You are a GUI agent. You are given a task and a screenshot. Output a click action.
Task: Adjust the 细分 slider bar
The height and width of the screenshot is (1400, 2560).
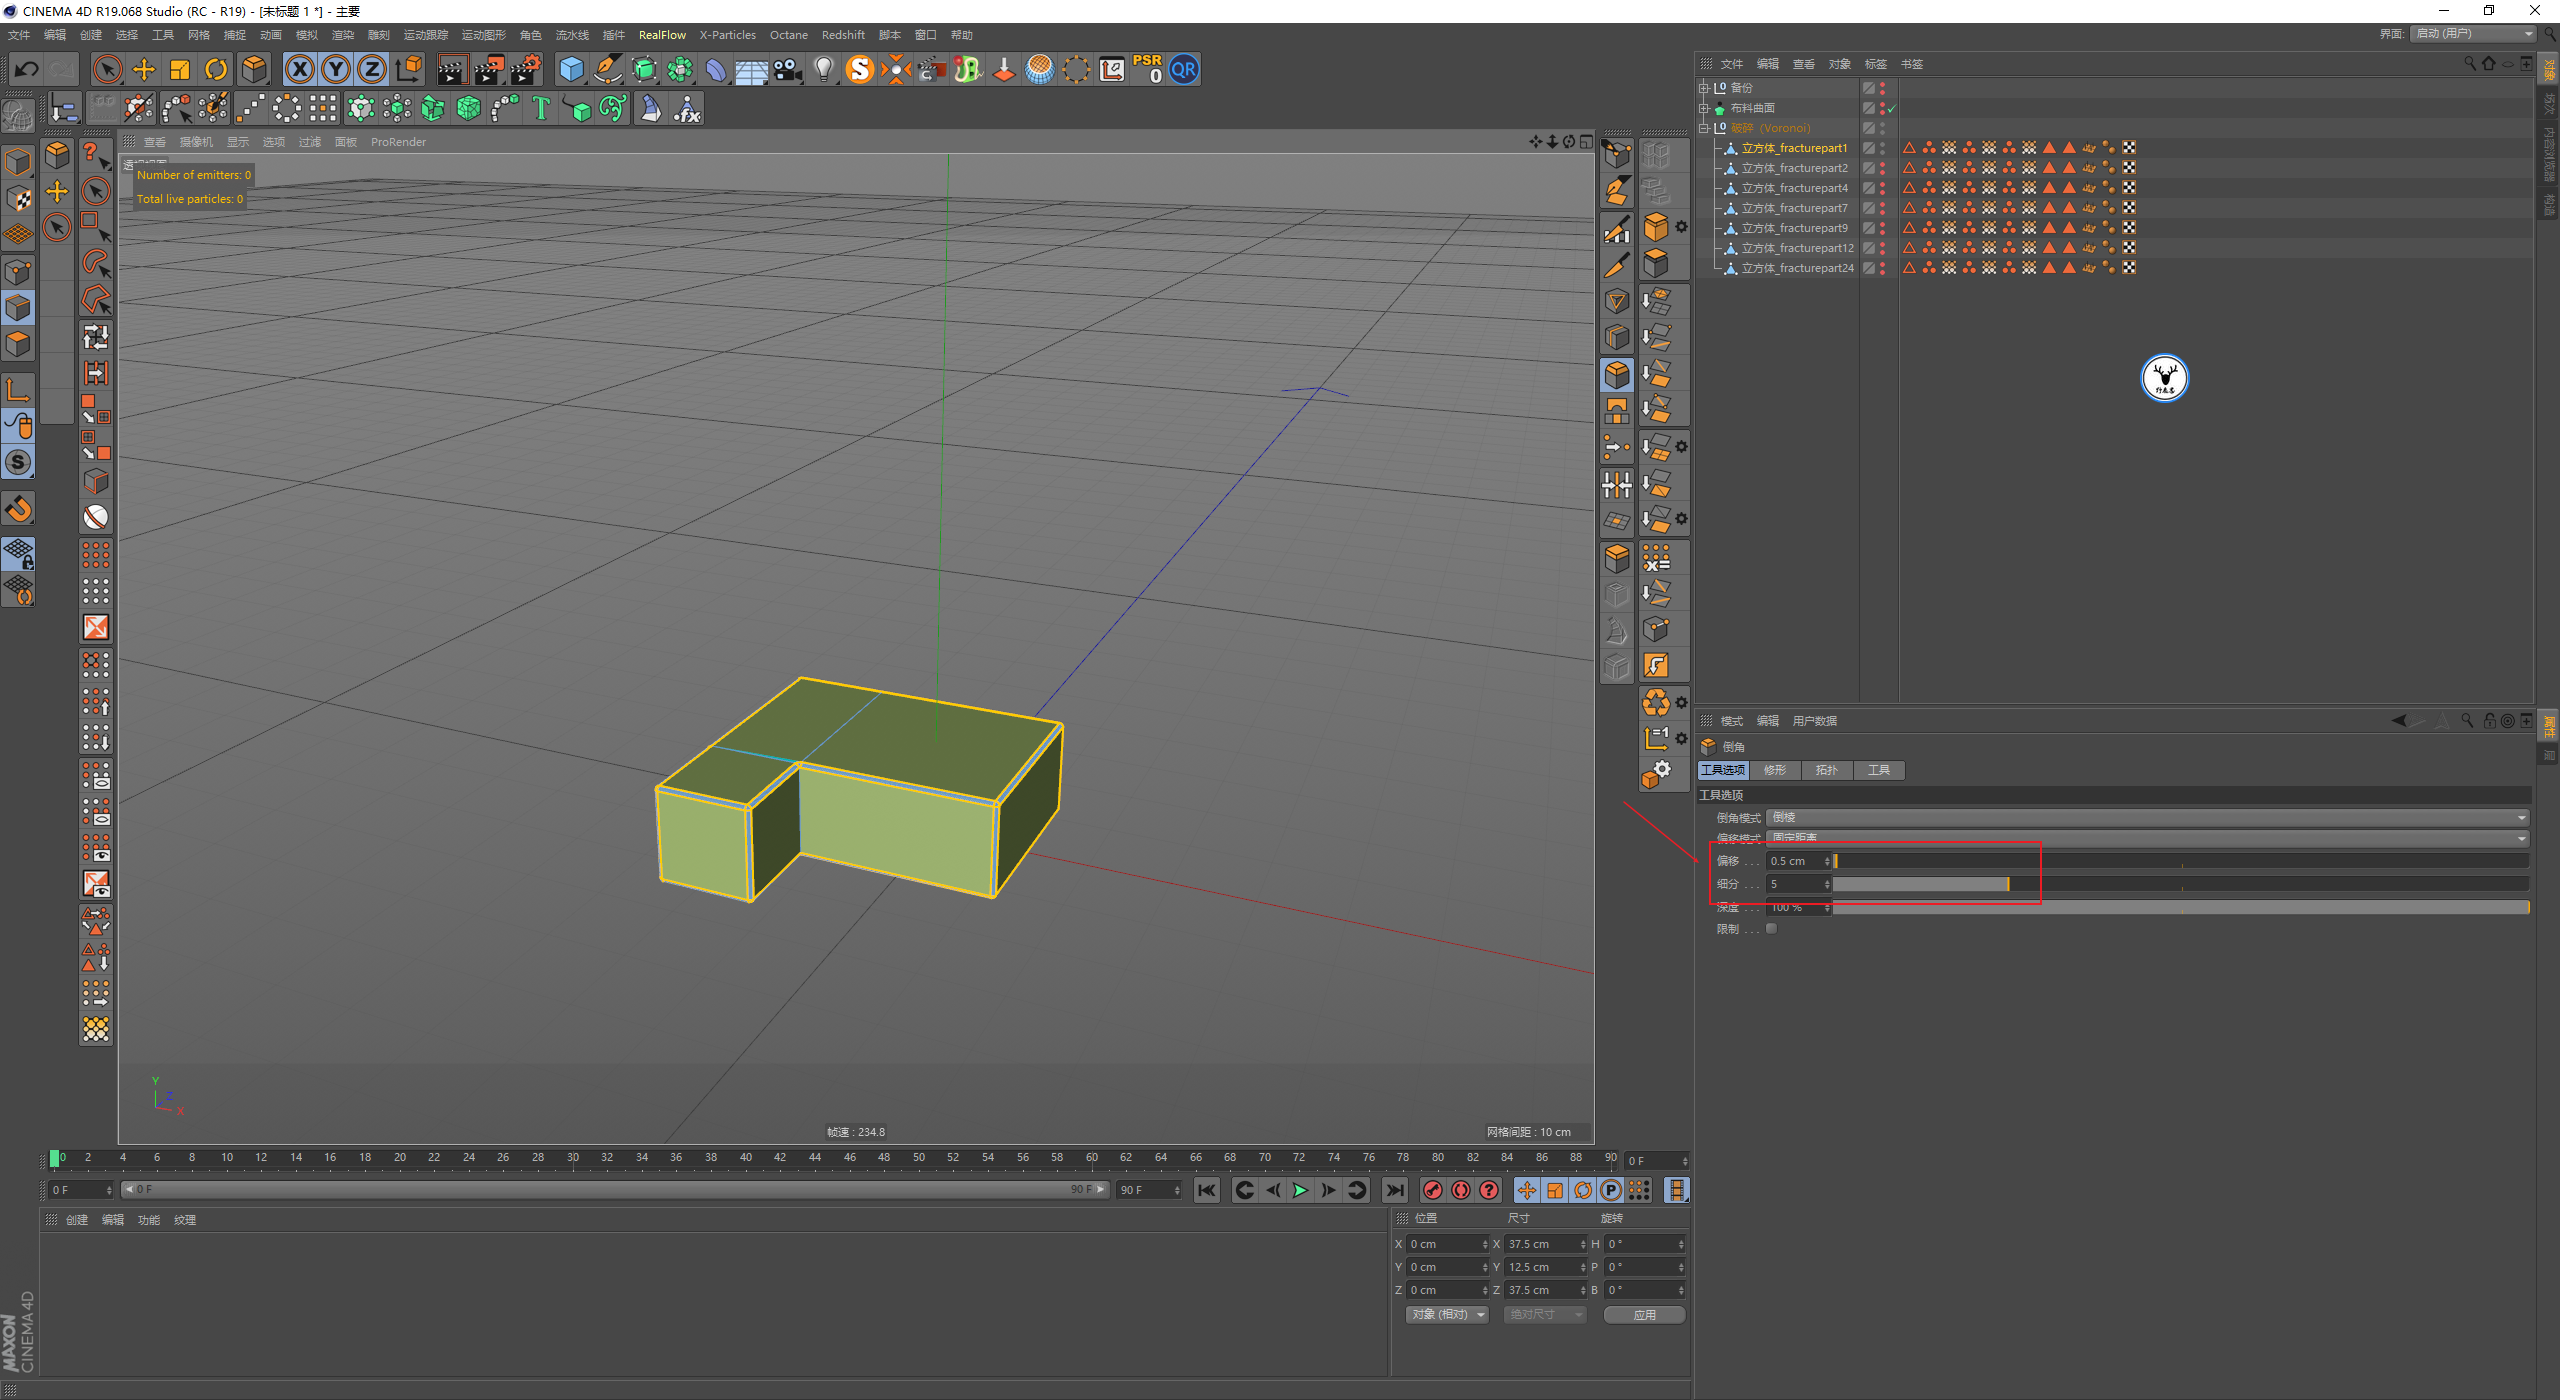tap(2180, 884)
